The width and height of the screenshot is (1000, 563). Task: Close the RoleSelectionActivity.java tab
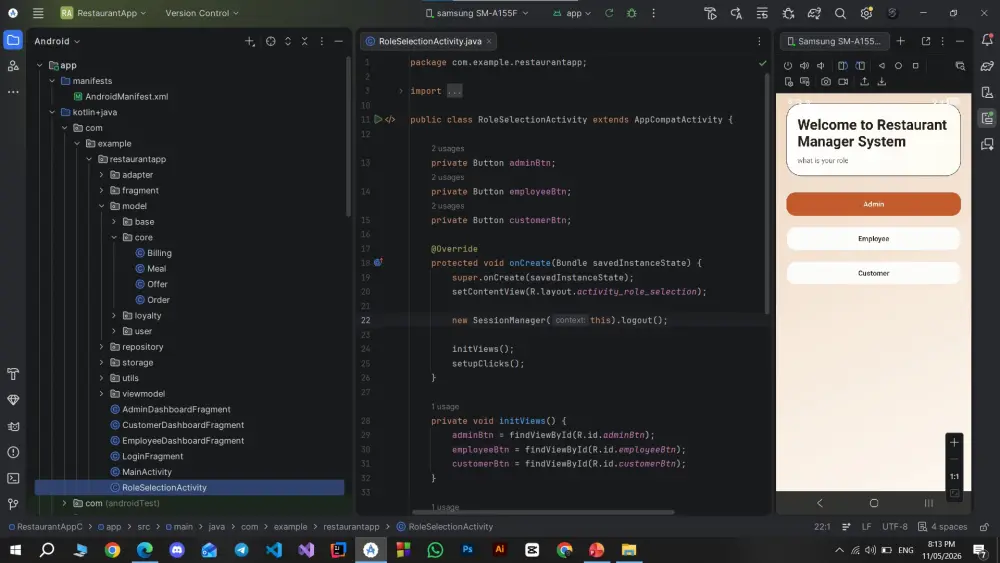[489, 41]
